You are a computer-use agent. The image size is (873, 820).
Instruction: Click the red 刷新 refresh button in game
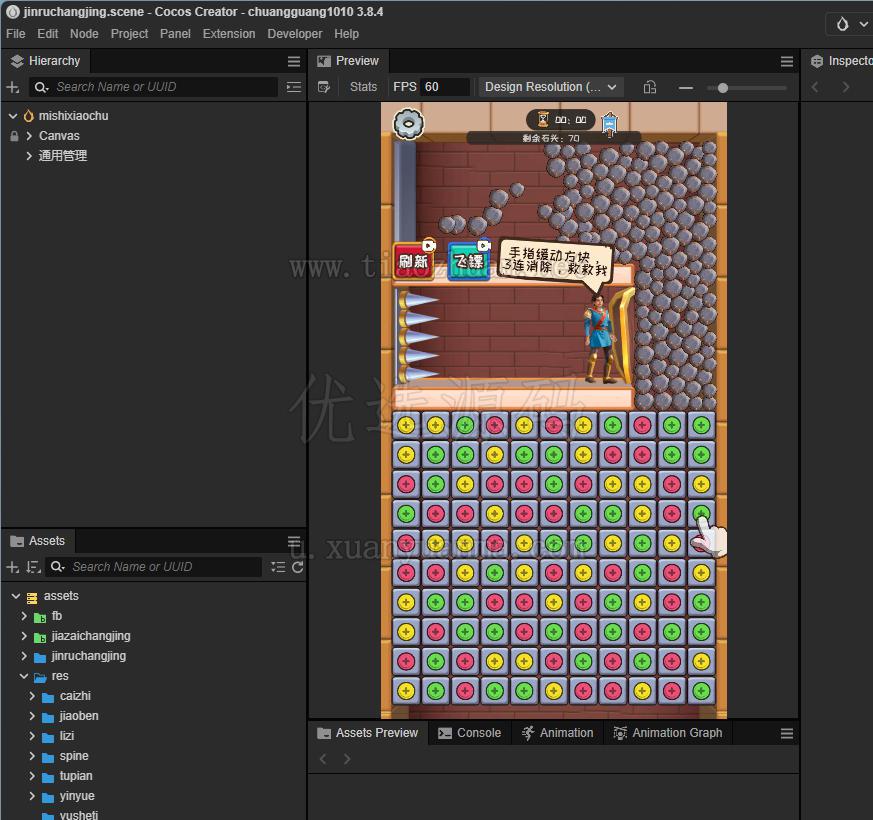(413, 260)
